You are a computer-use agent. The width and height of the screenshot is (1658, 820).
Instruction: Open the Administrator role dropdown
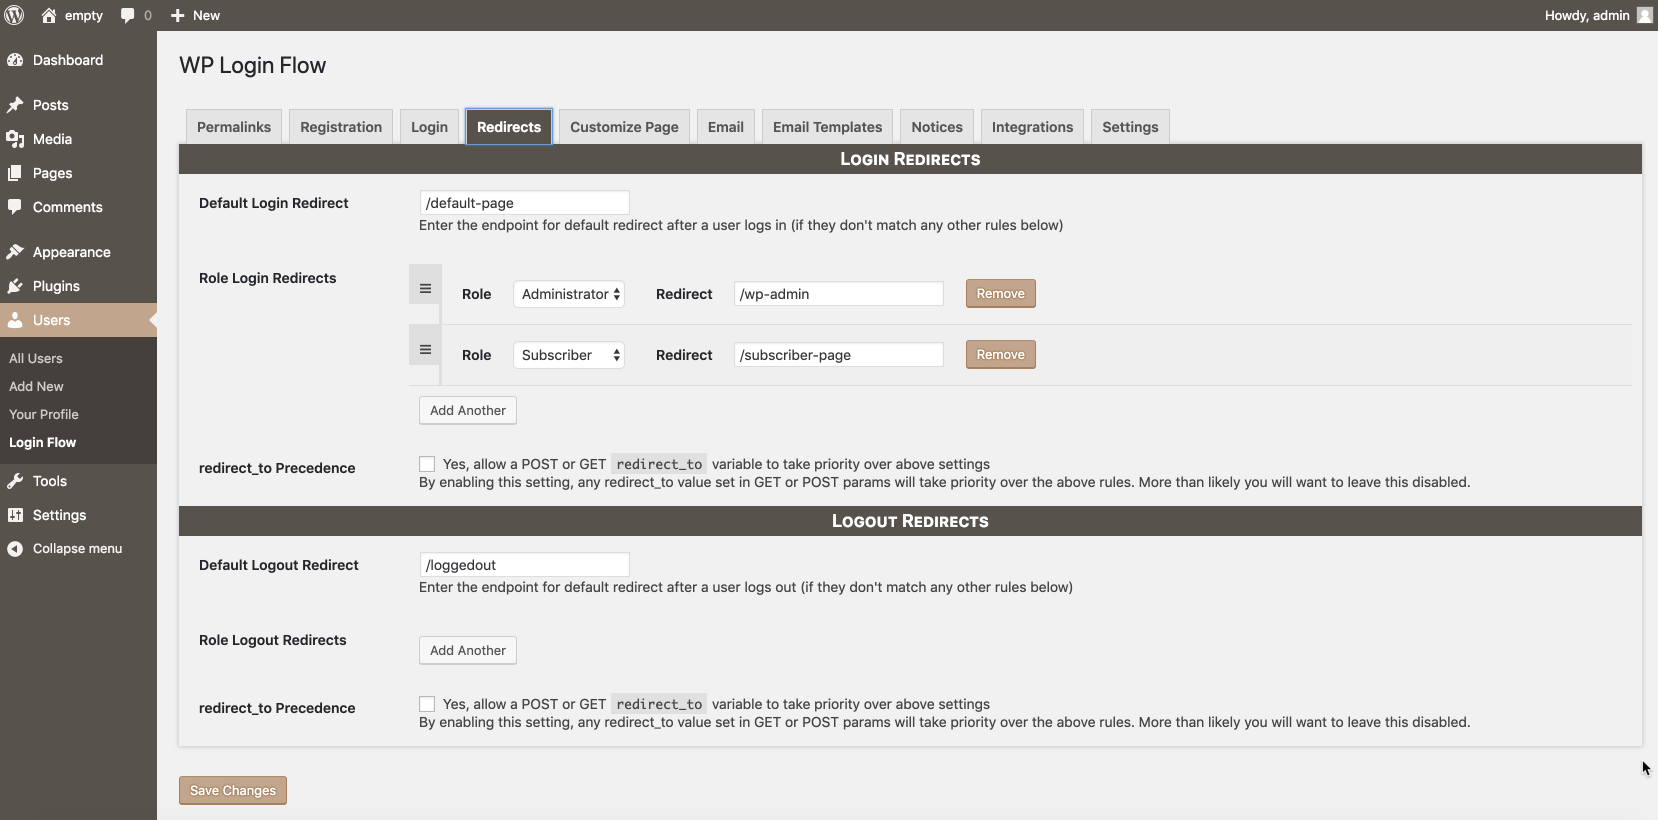tap(569, 294)
